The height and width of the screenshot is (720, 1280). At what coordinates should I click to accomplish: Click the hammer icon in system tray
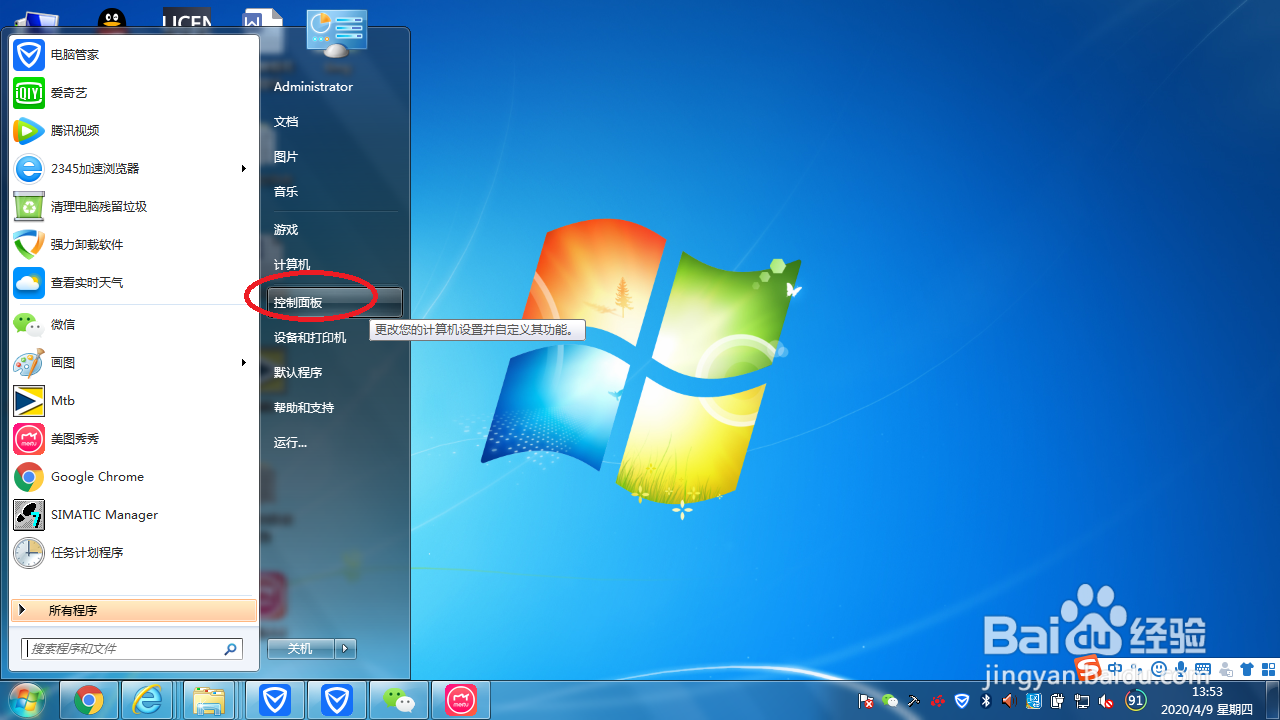[913, 701]
